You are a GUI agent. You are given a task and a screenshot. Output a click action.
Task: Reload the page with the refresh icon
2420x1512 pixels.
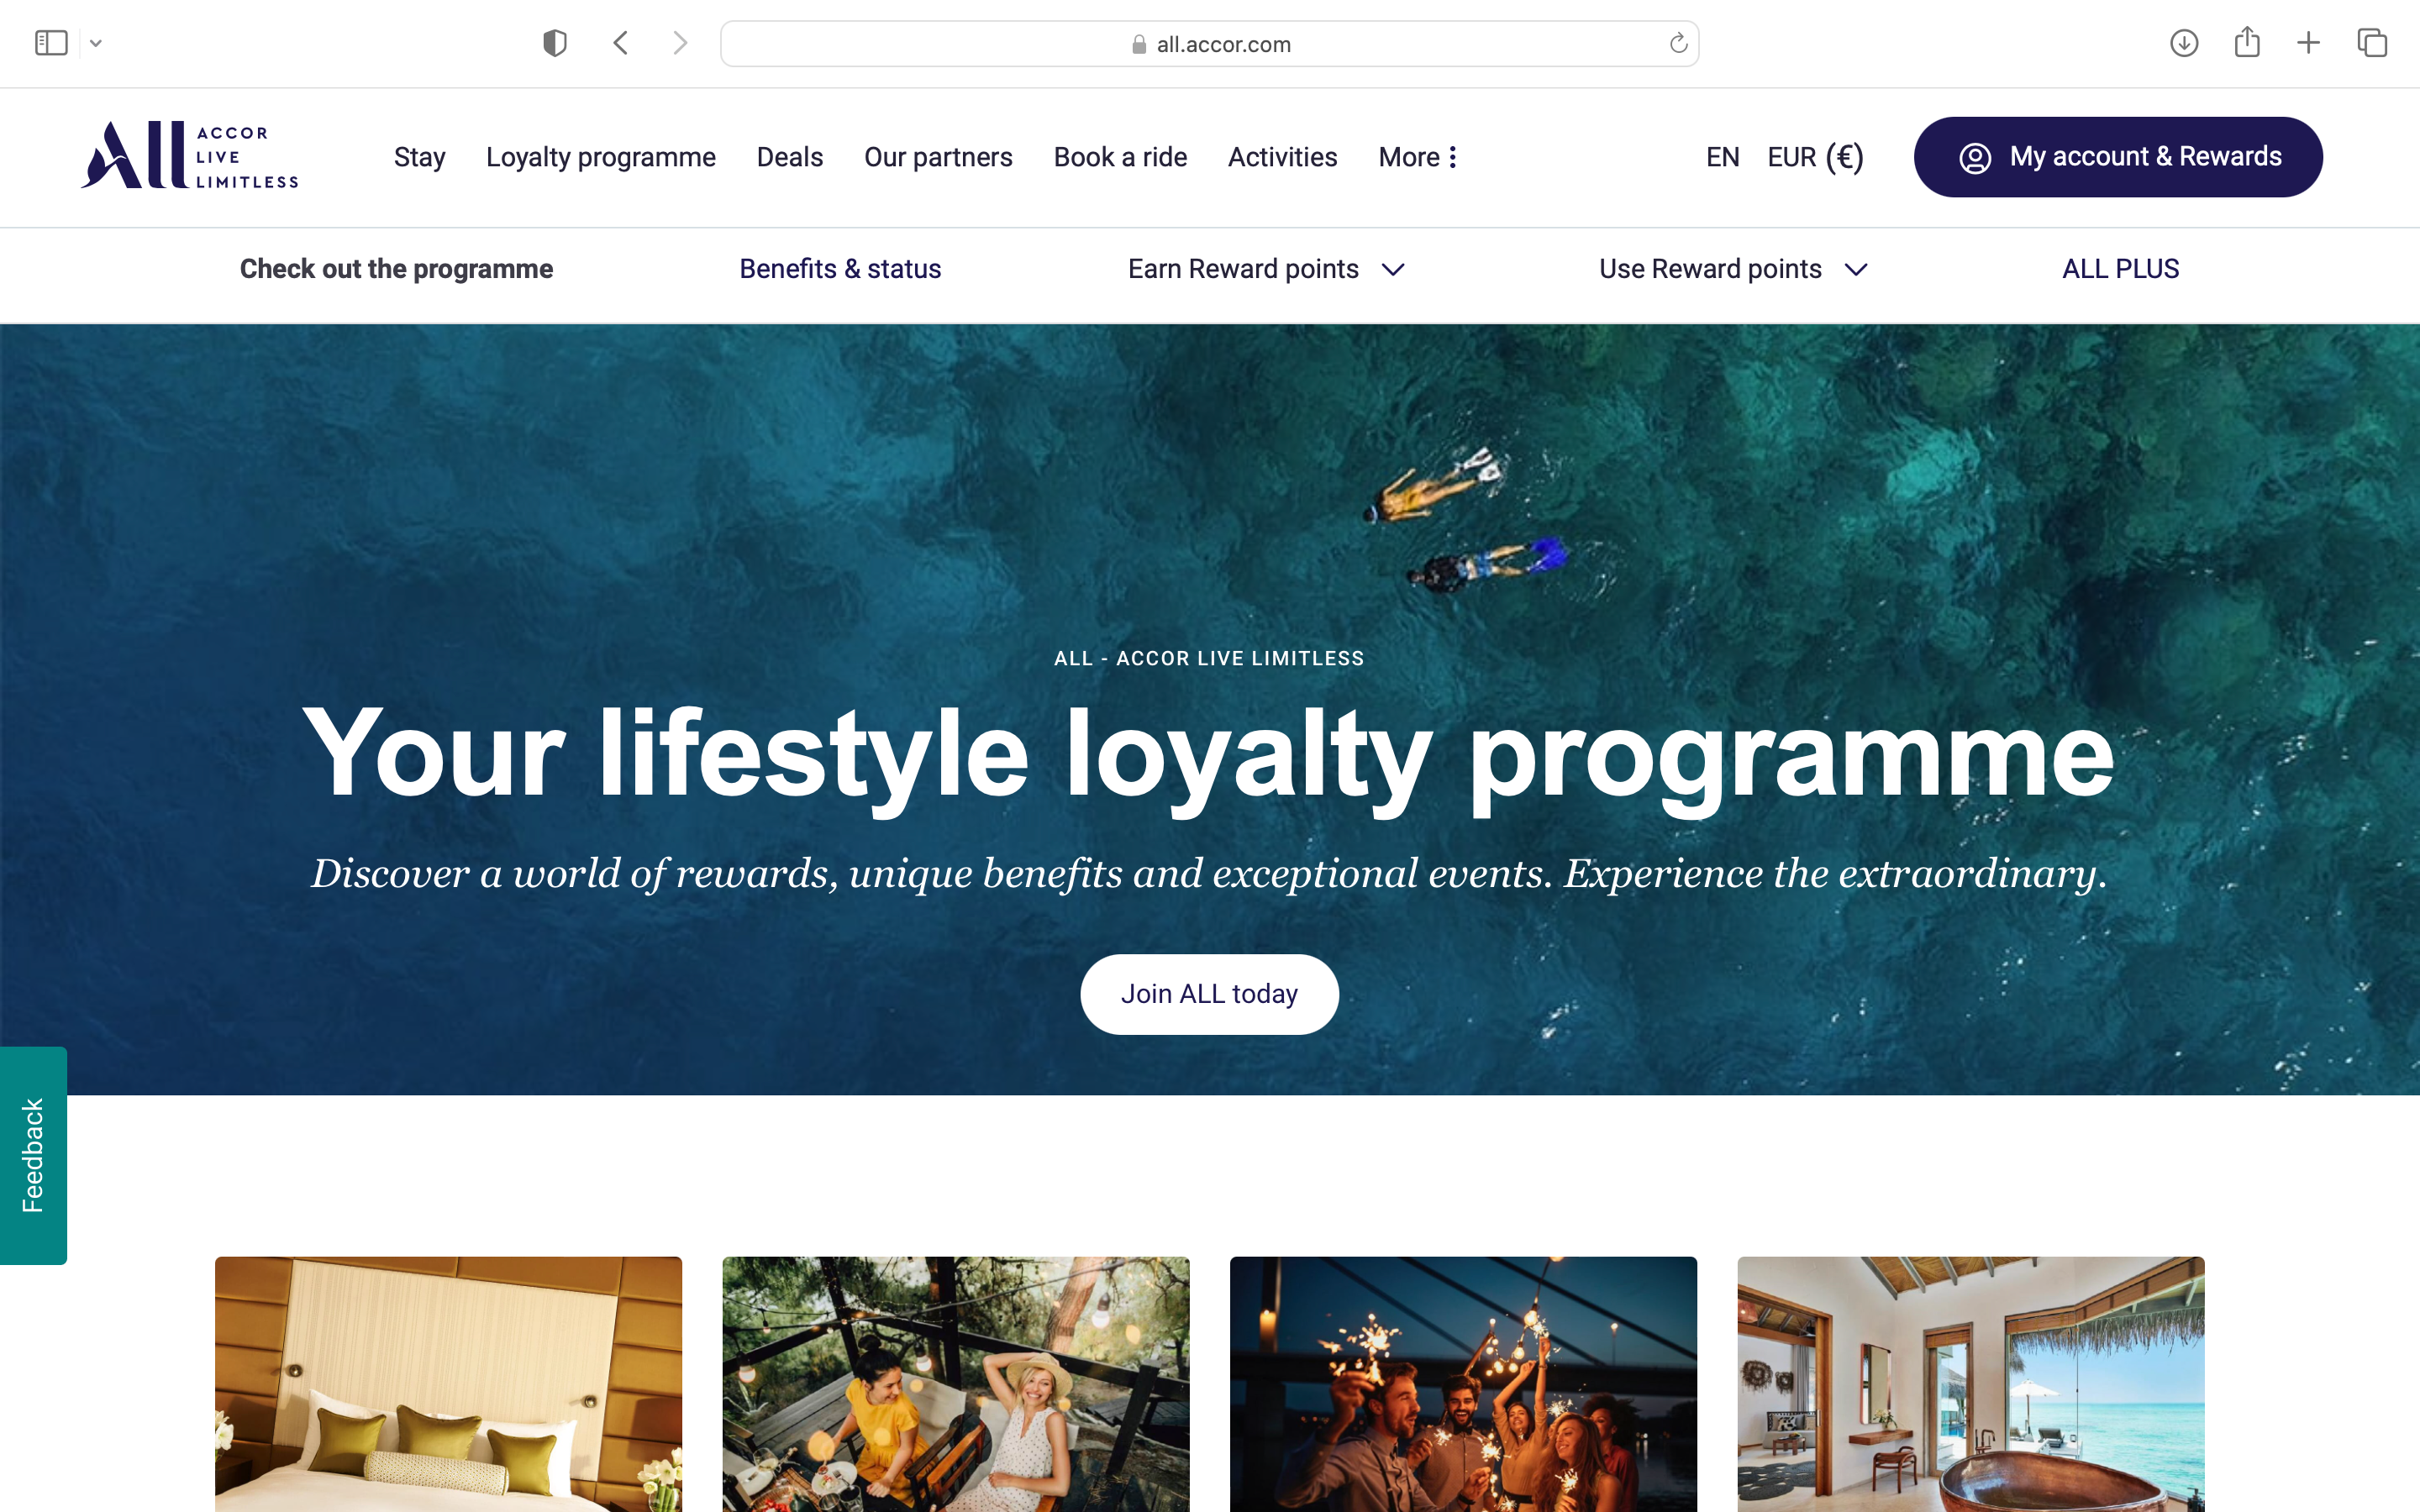[x=1678, y=43]
